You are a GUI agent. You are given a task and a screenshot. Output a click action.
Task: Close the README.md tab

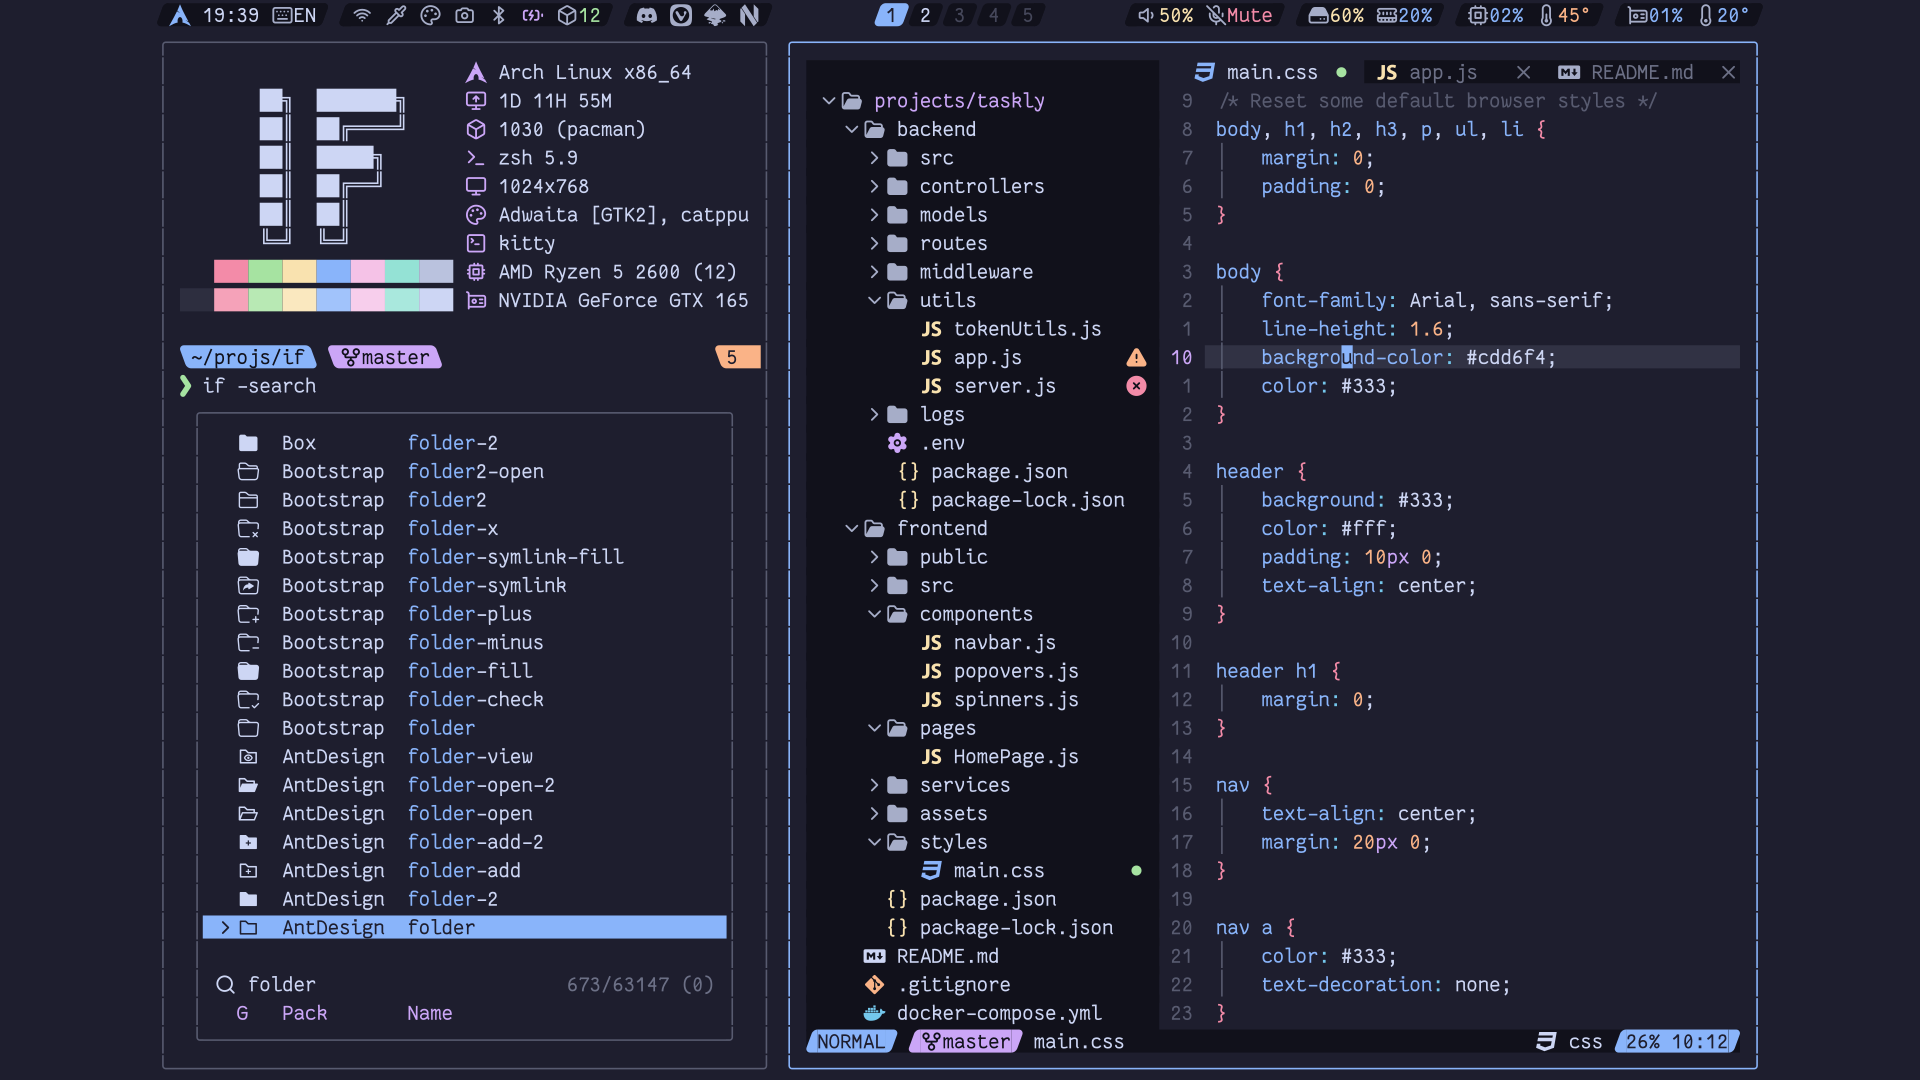point(1728,72)
